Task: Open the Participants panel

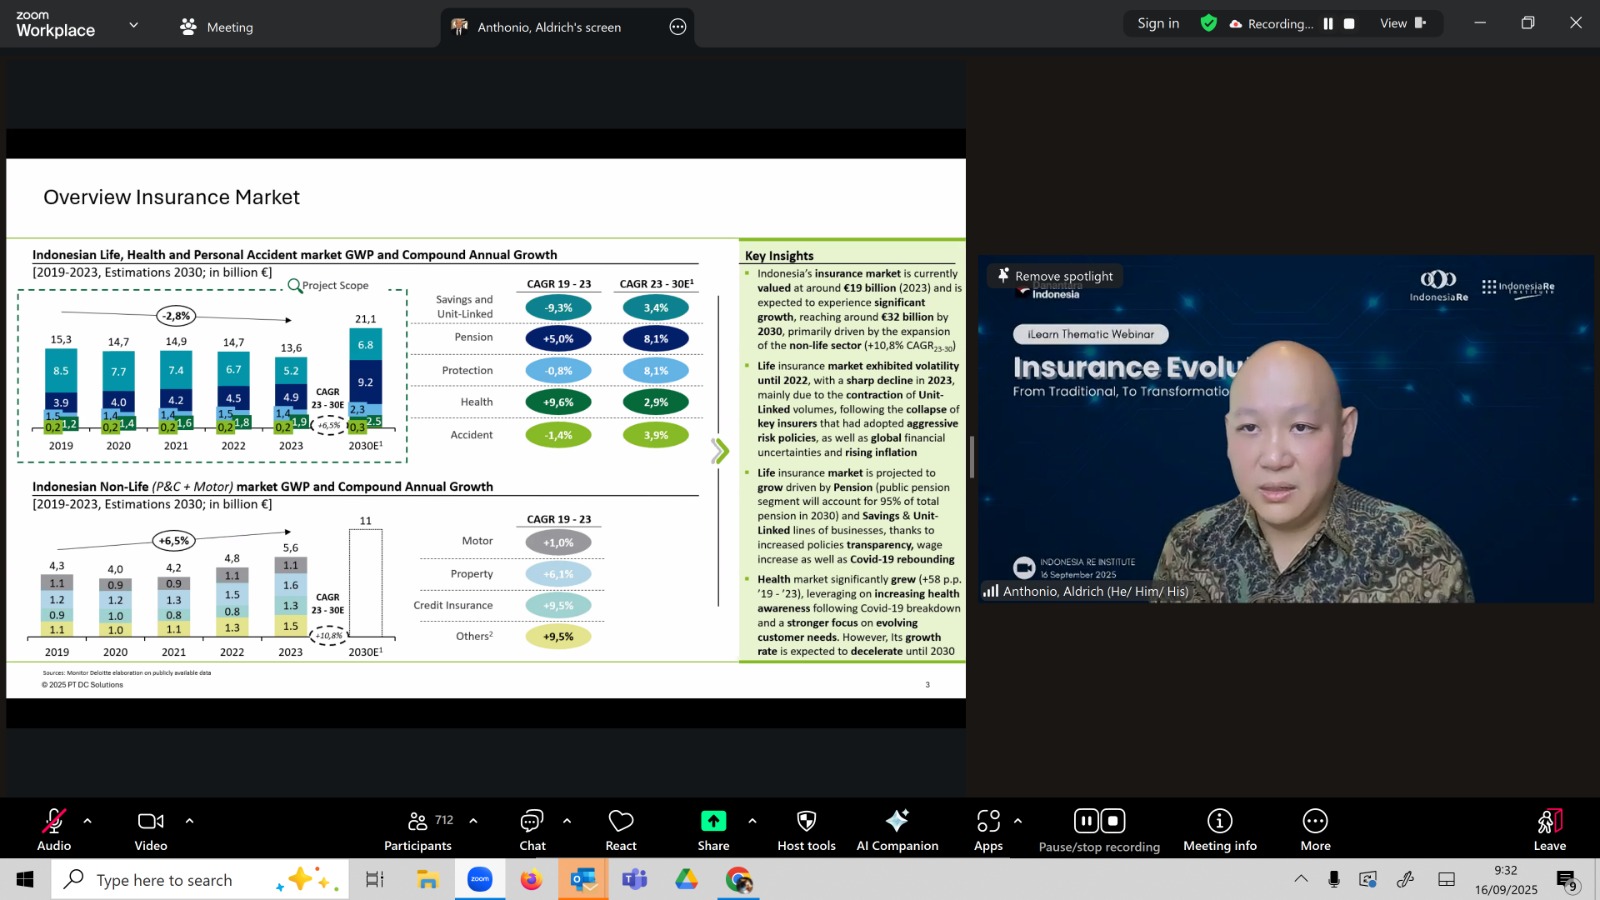Action: [x=418, y=822]
